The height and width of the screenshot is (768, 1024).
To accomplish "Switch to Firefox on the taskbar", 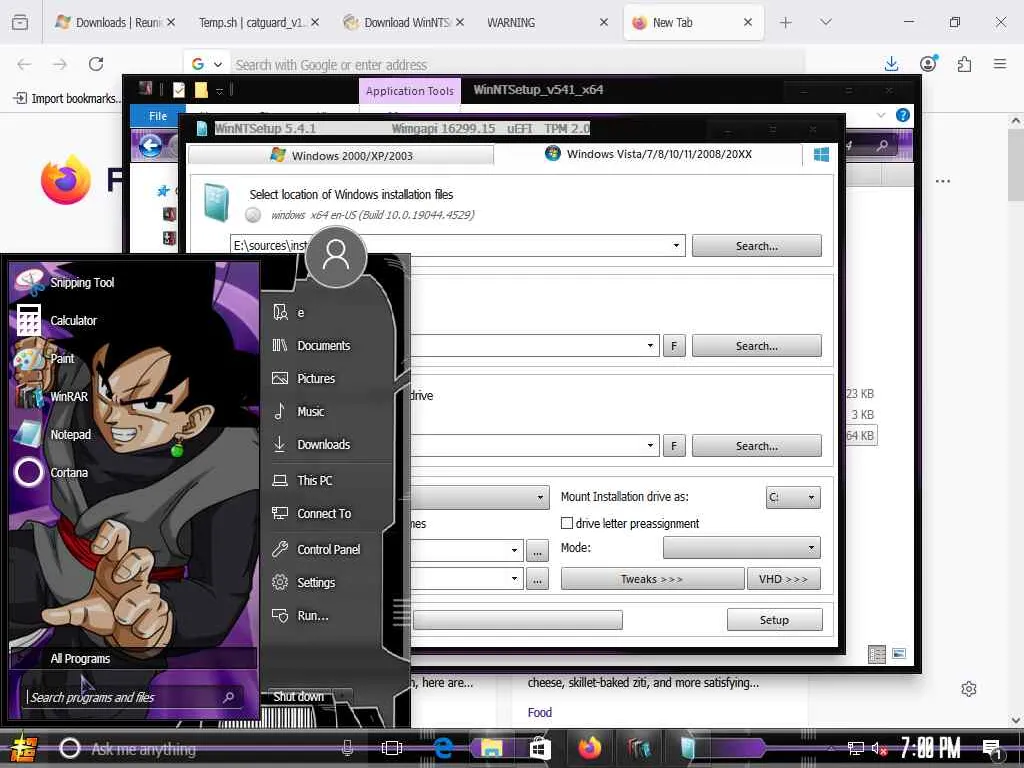I will 589,748.
